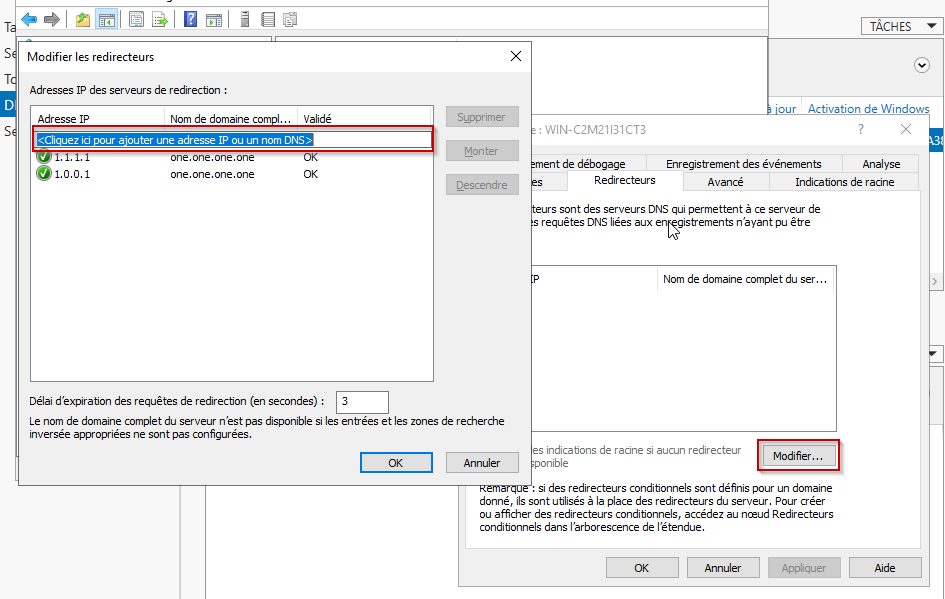Click the expiration delay seconds field
The width and height of the screenshot is (945, 599).
pyautogui.click(x=362, y=401)
